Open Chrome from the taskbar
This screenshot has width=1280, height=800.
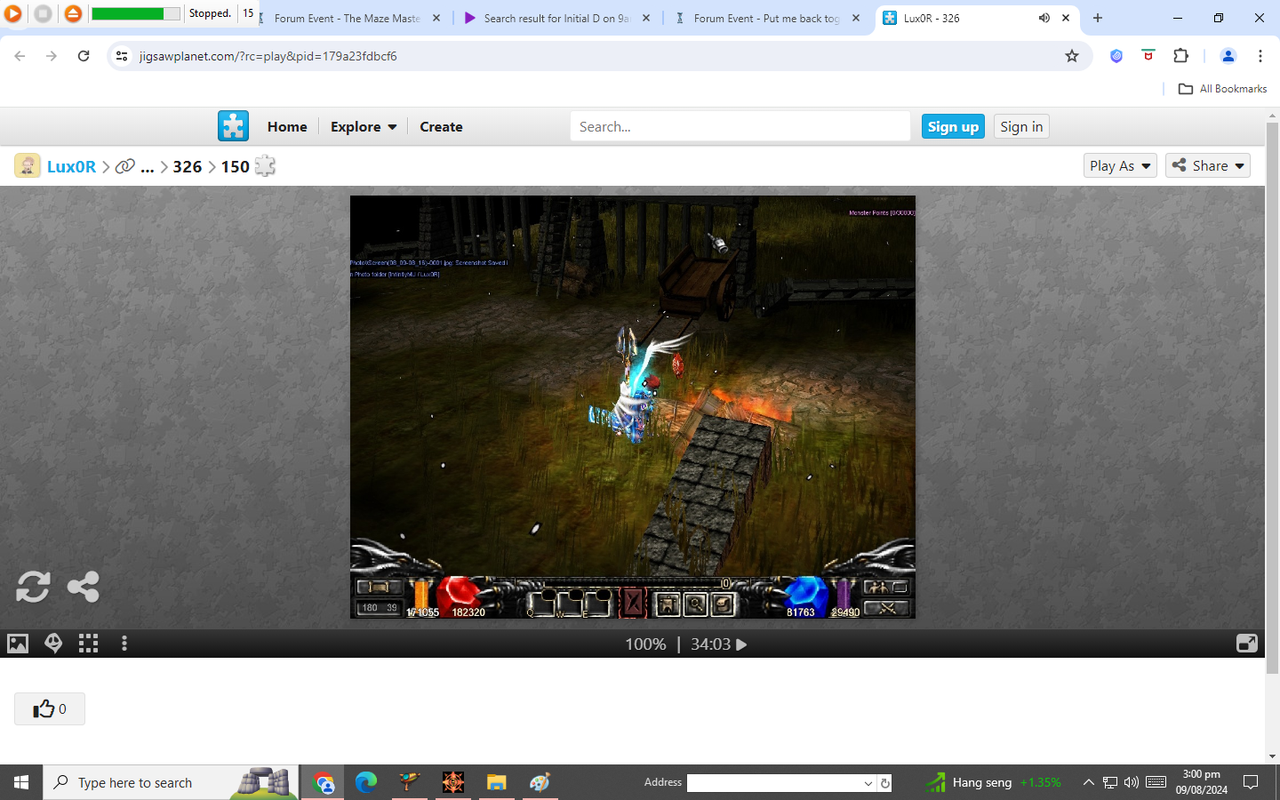[x=324, y=782]
